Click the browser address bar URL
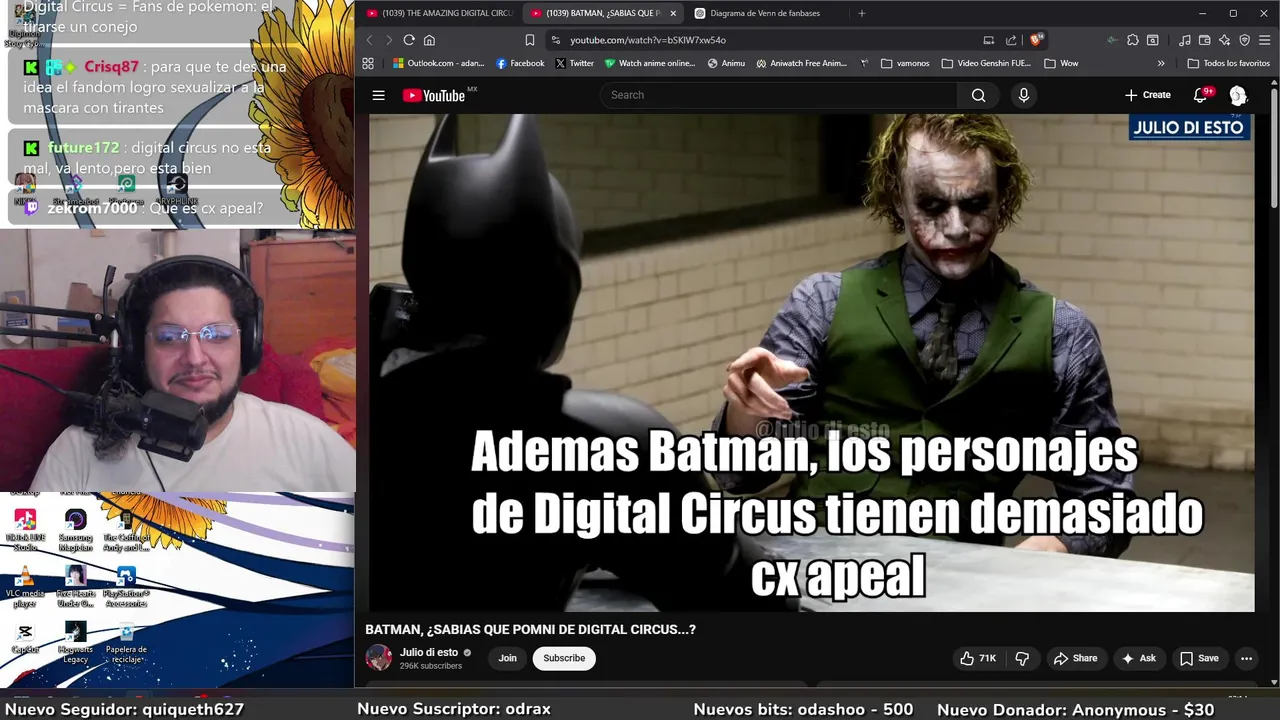1280x720 pixels. (648, 40)
